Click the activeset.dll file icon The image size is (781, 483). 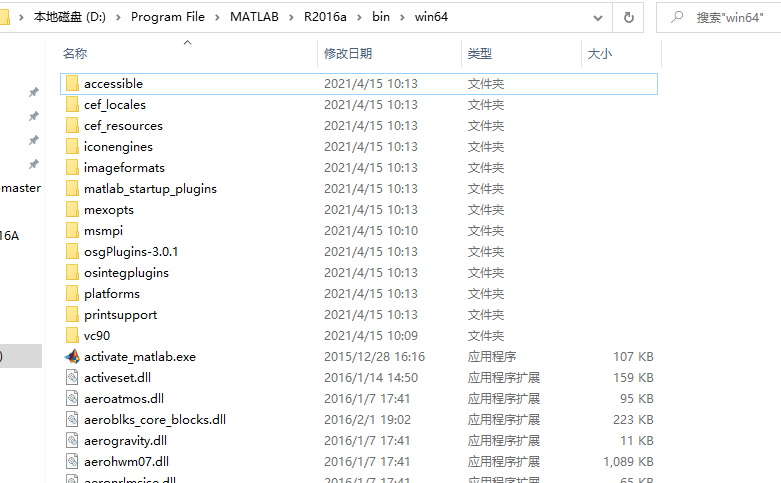click(72, 377)
